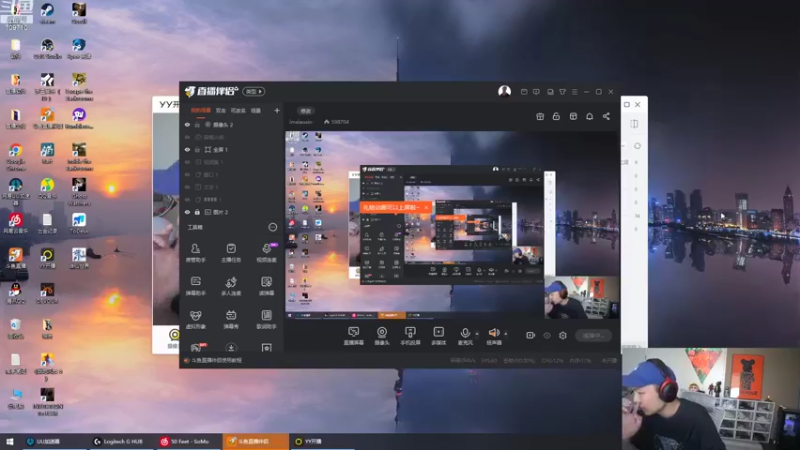Add a 多媒体 multimedia source
The height and width of the screenshot is (450, 800).
coord(438,336)
